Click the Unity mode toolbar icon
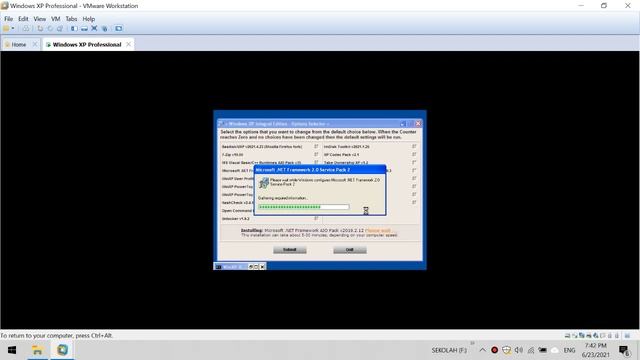The image size is (640, 360). tap(105, 29)
